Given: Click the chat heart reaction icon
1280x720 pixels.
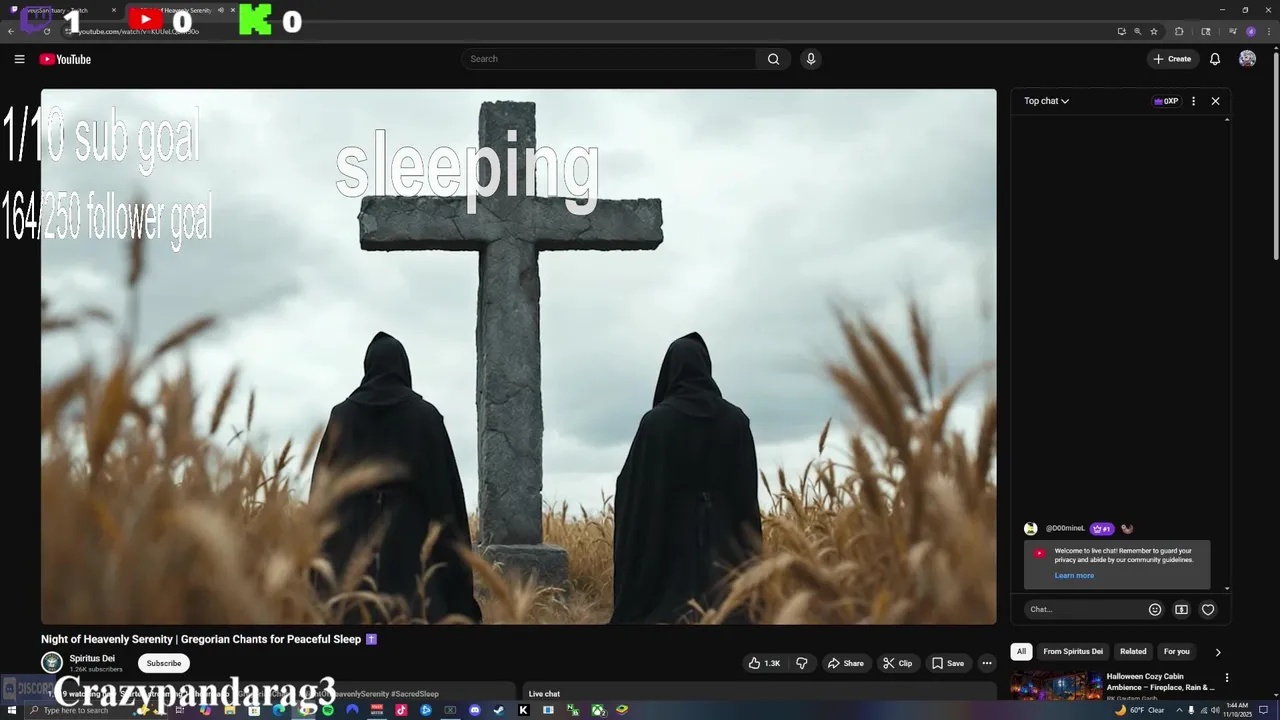Looking at the screenshot, I should [1208, 609].
